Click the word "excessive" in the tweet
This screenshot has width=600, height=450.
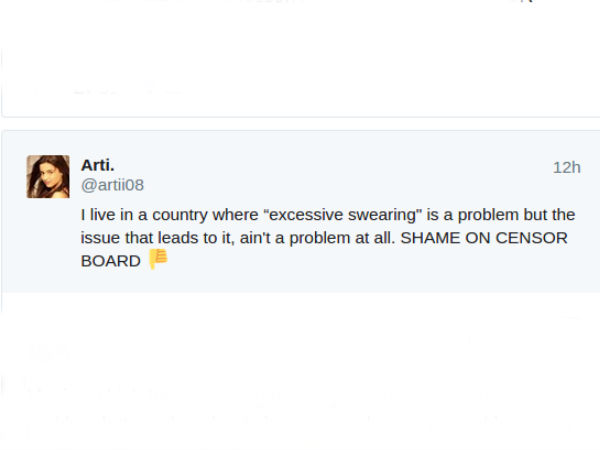click(x=310, y=215)
